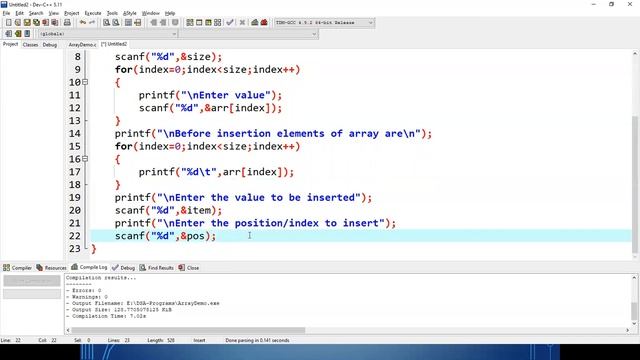Switch to the Debug sidebar tab
This screenshot has height=360, width=640.
[50, 44]
